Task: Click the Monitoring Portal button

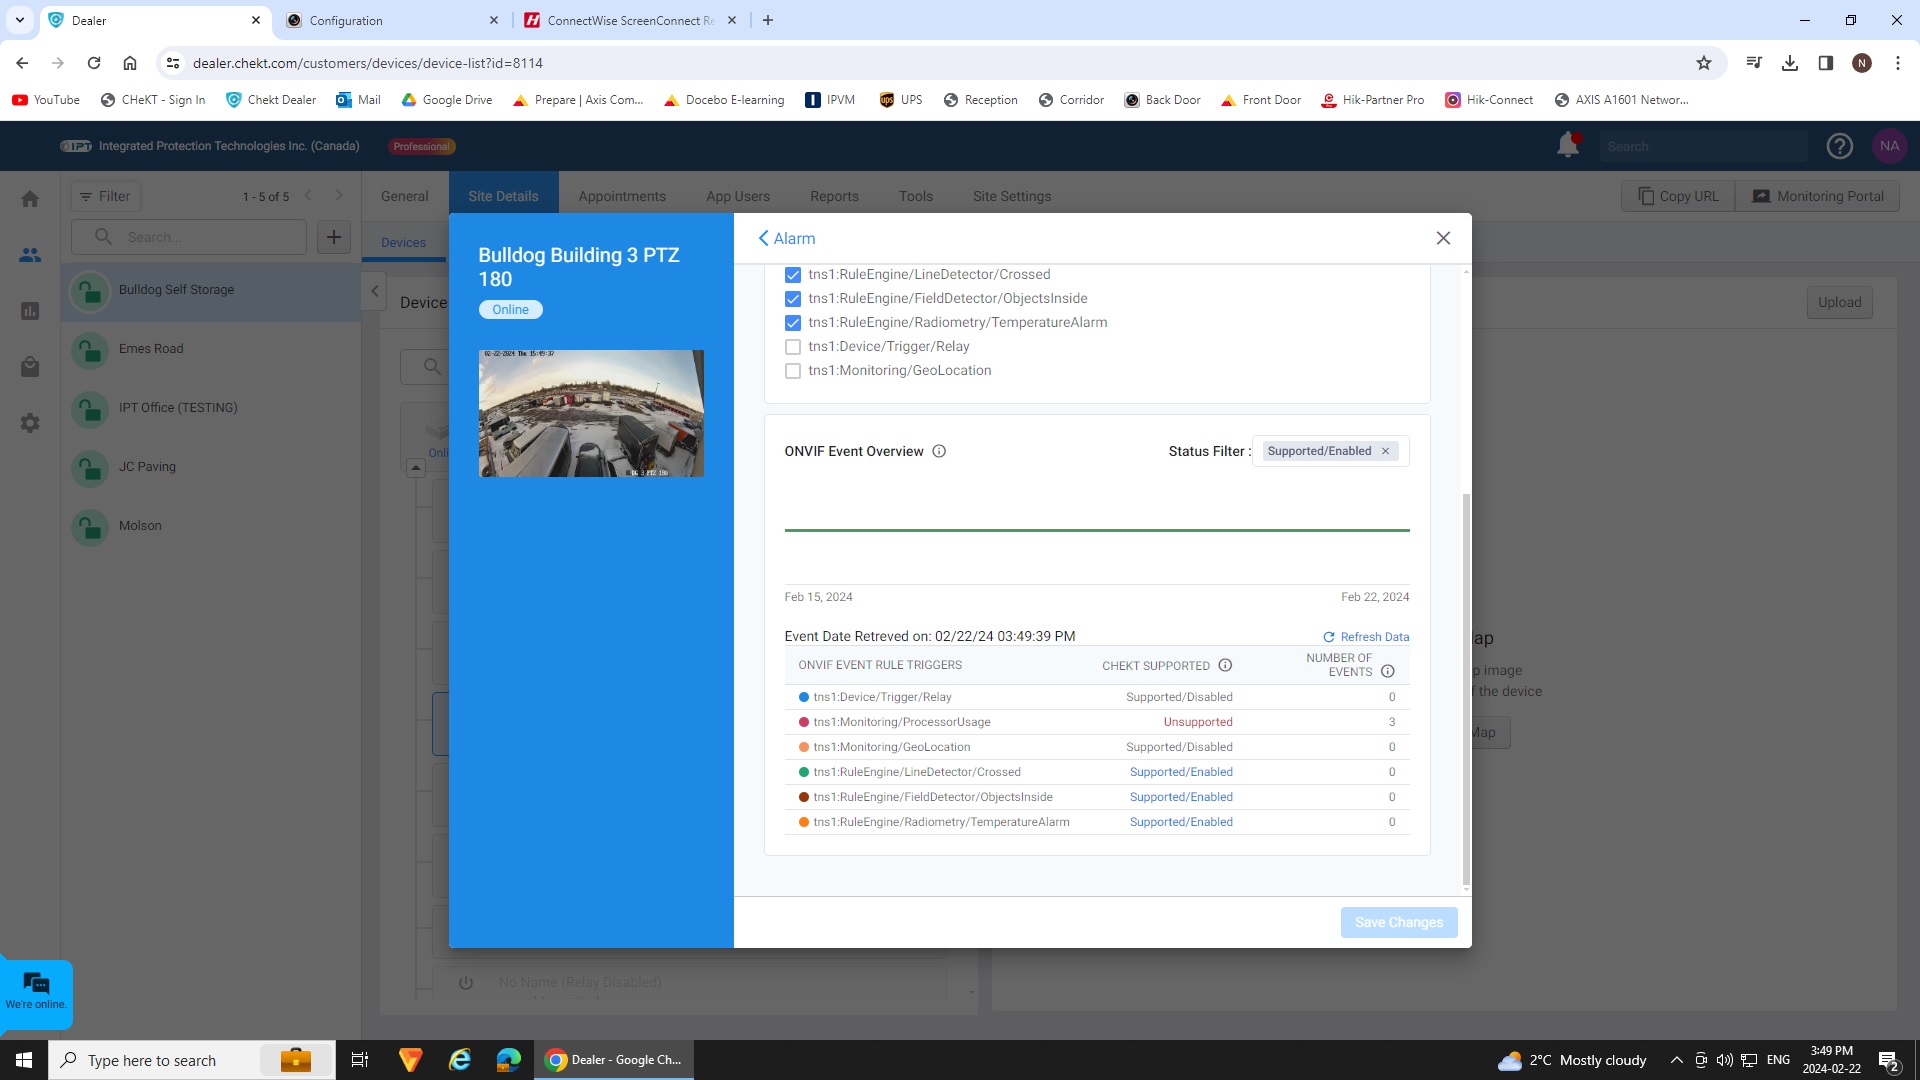Action: coord(1818,196)
